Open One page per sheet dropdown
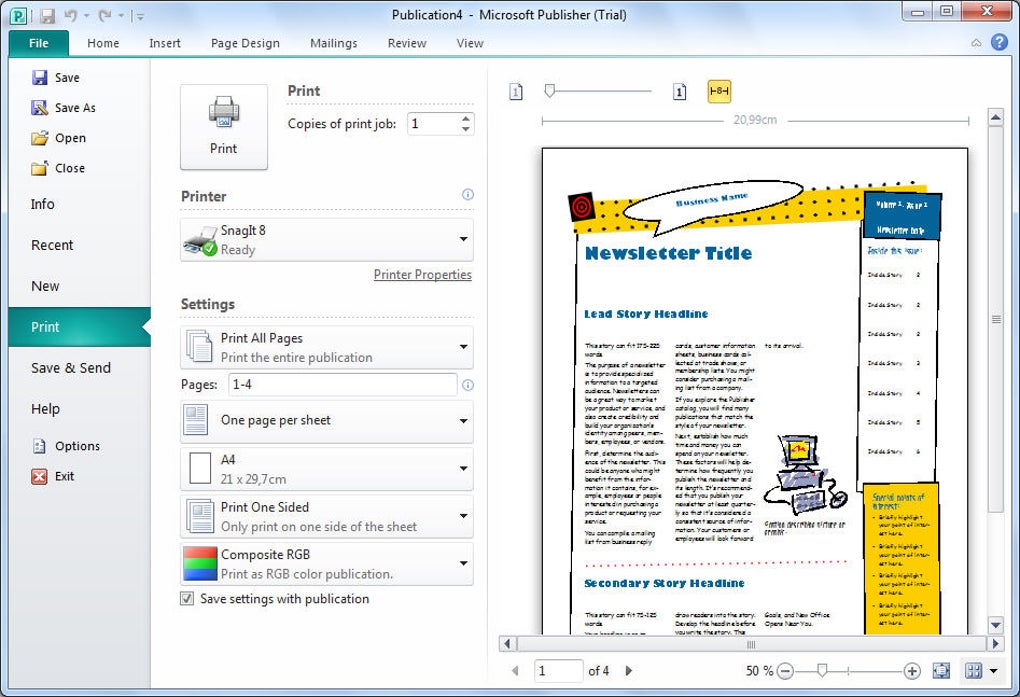1020x697 pixels. tap(327, 421)
